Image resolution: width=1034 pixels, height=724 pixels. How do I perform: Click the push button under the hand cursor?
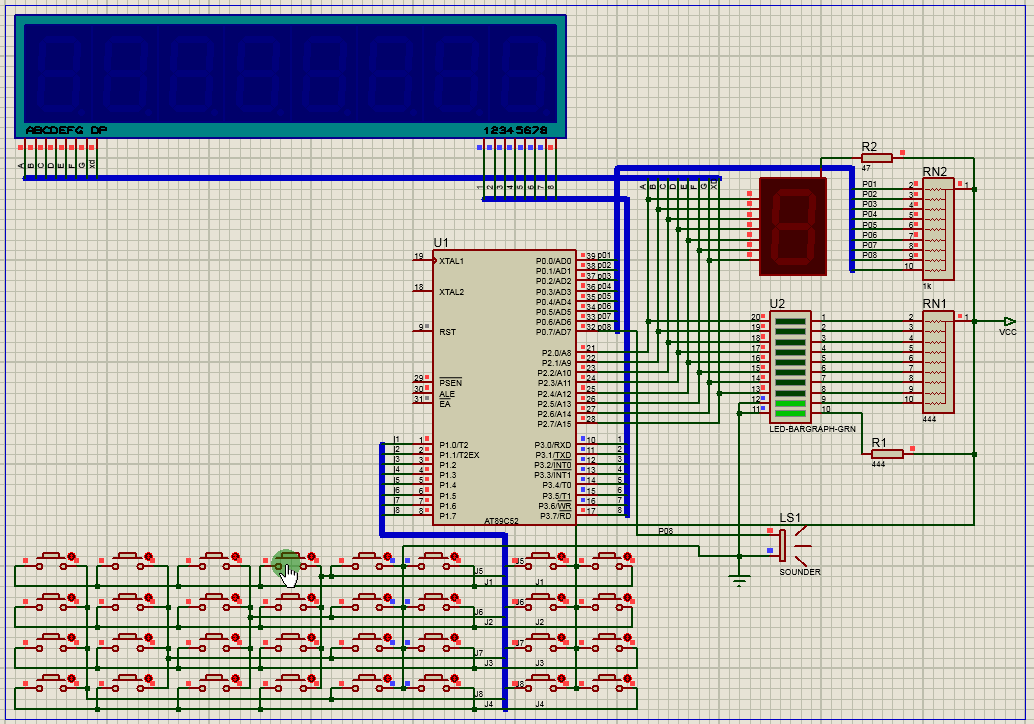pos(290,560)
